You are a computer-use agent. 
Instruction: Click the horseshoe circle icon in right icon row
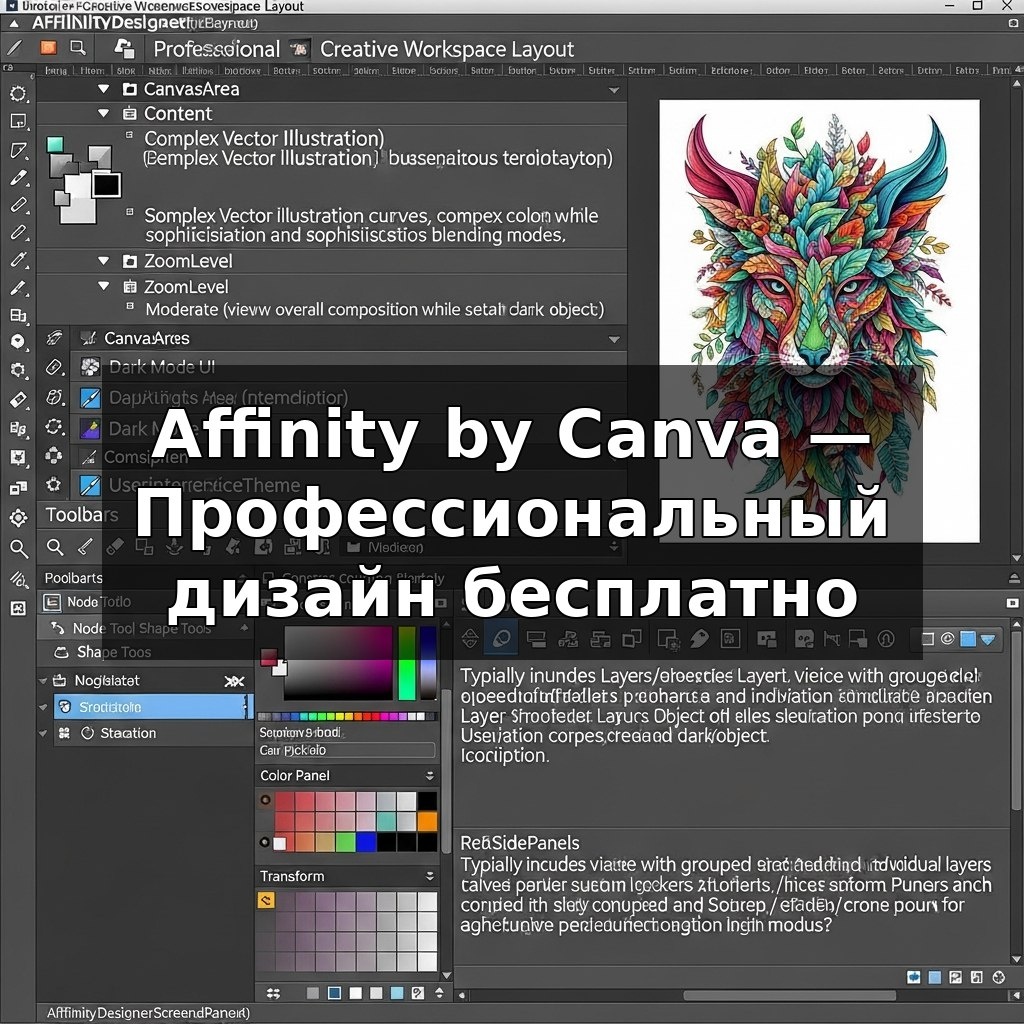pos(886,638)
